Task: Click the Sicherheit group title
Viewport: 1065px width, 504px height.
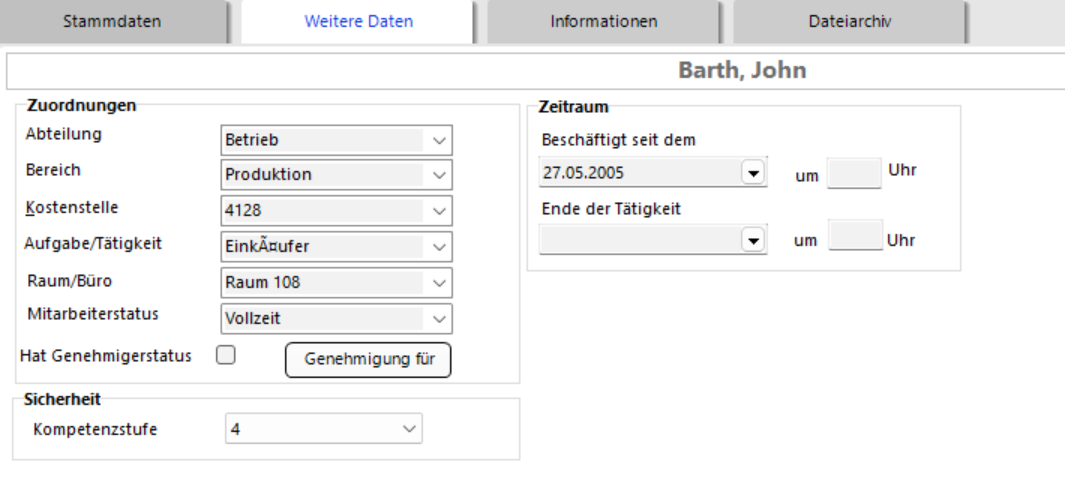Action: [62, 399]
